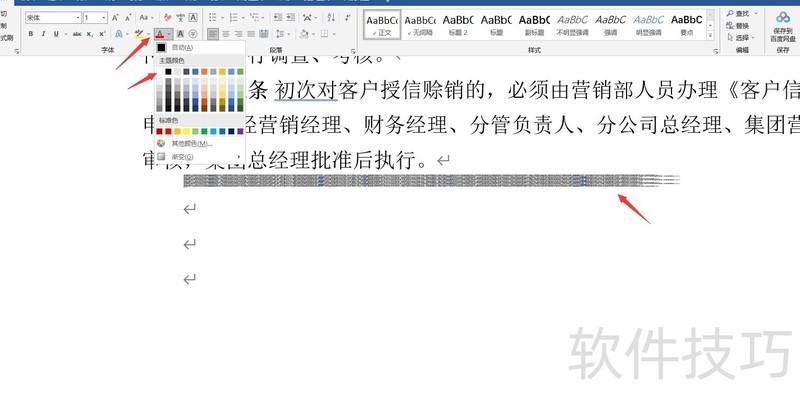Align paragraph to the left
800x413 pixels.
pos(213,34)
